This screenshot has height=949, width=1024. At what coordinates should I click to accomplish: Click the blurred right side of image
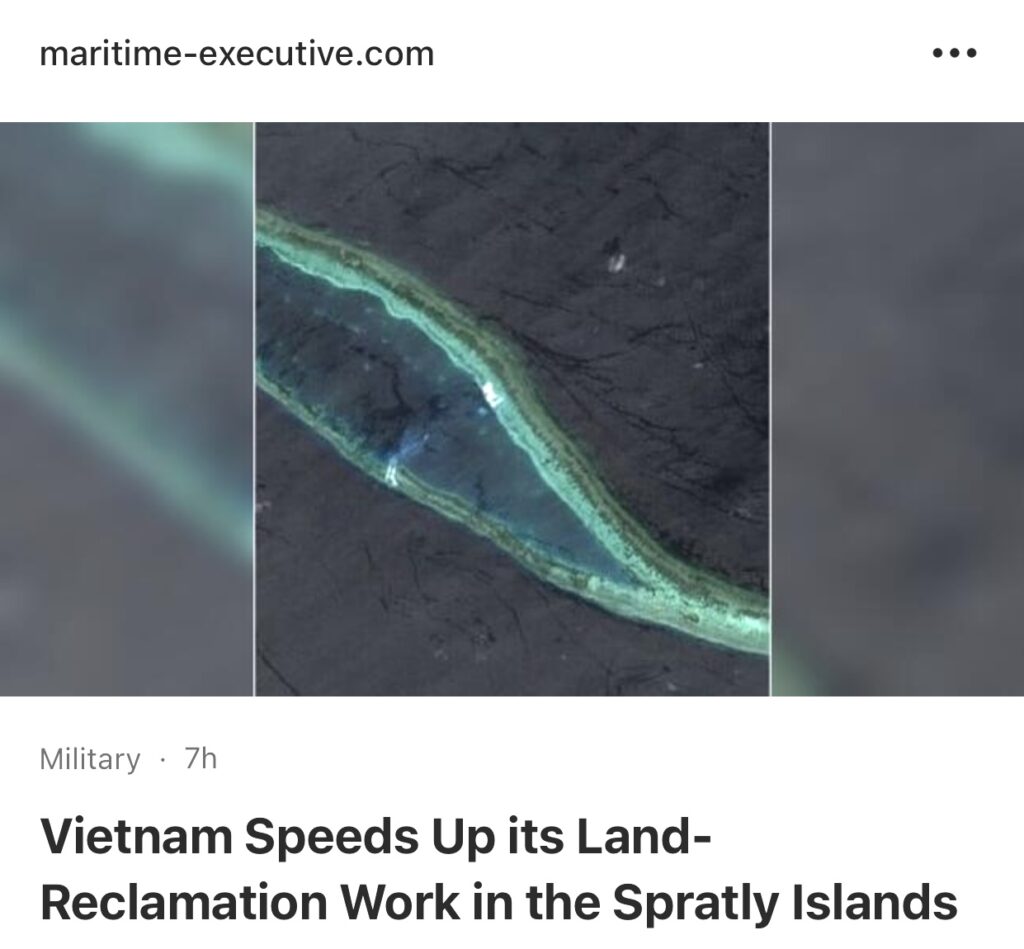point(897,409)
